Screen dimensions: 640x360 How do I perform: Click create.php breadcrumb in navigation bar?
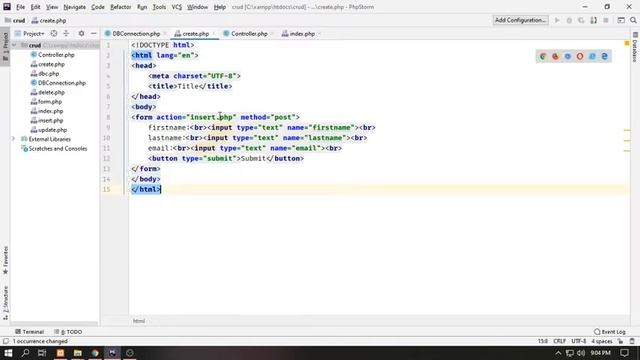pos(49,20)
